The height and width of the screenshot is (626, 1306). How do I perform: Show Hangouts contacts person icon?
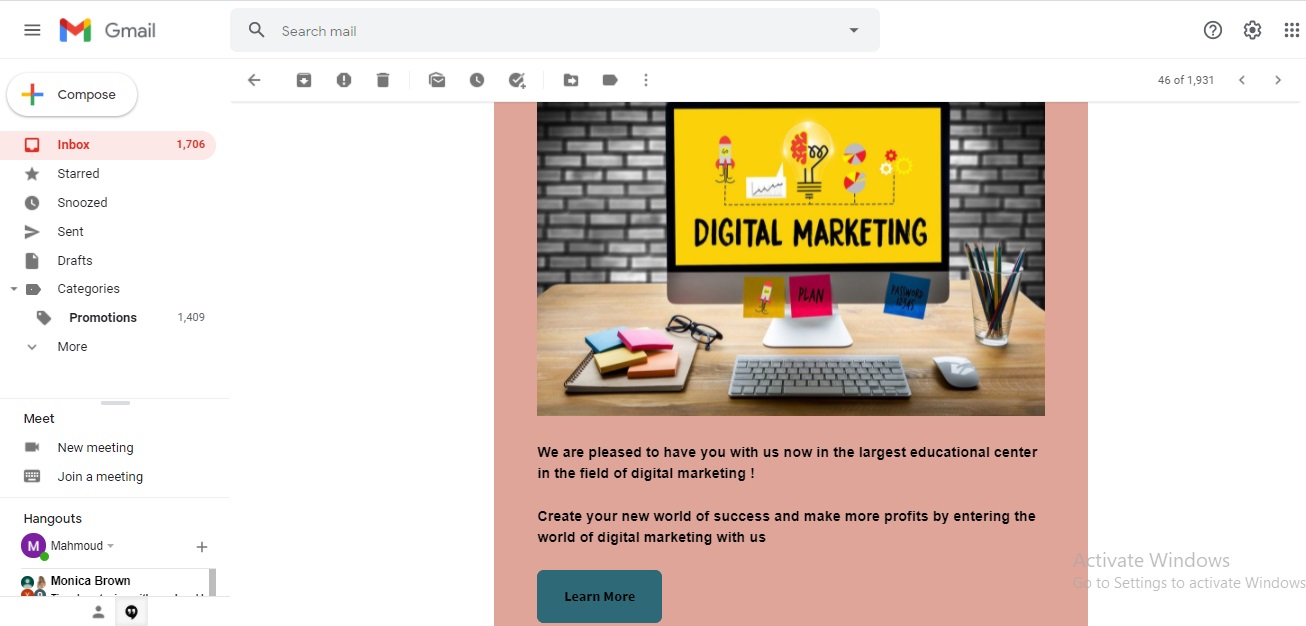point(98,612)
